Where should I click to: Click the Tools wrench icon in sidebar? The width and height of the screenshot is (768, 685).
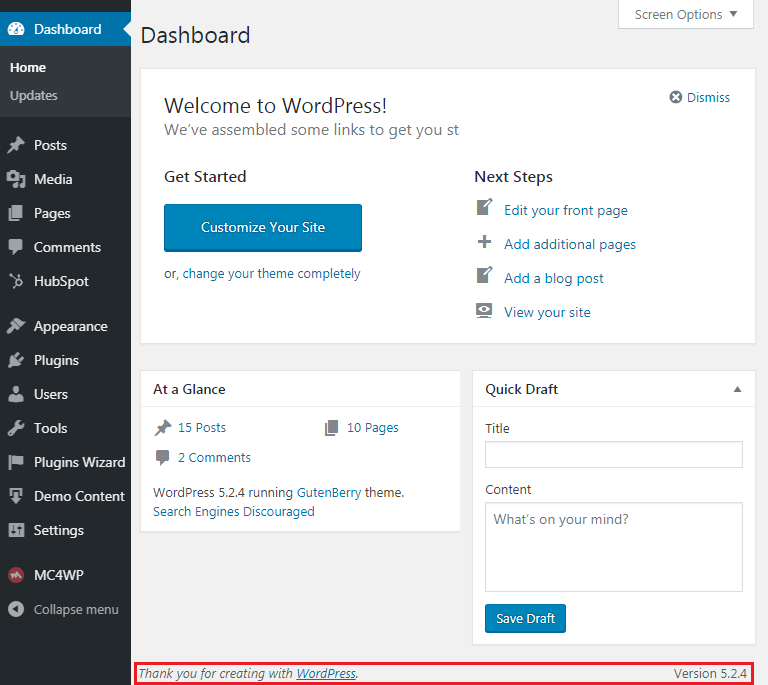16,428
